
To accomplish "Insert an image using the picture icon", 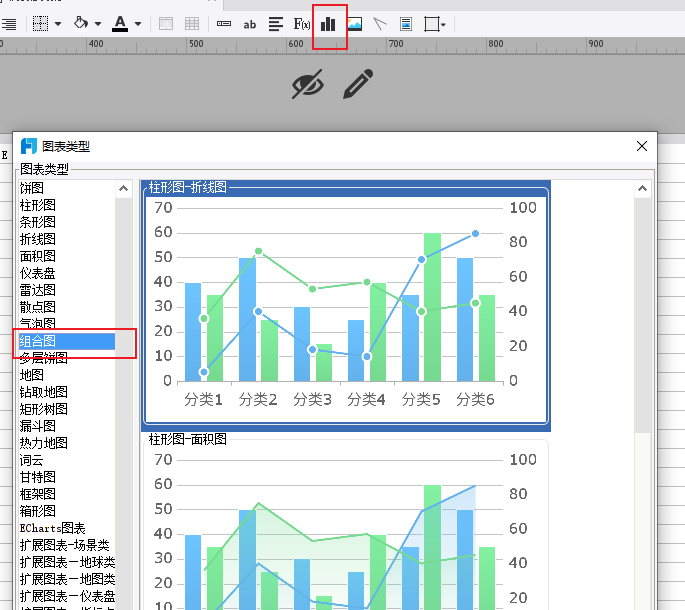I will click(x=354, y=24).
